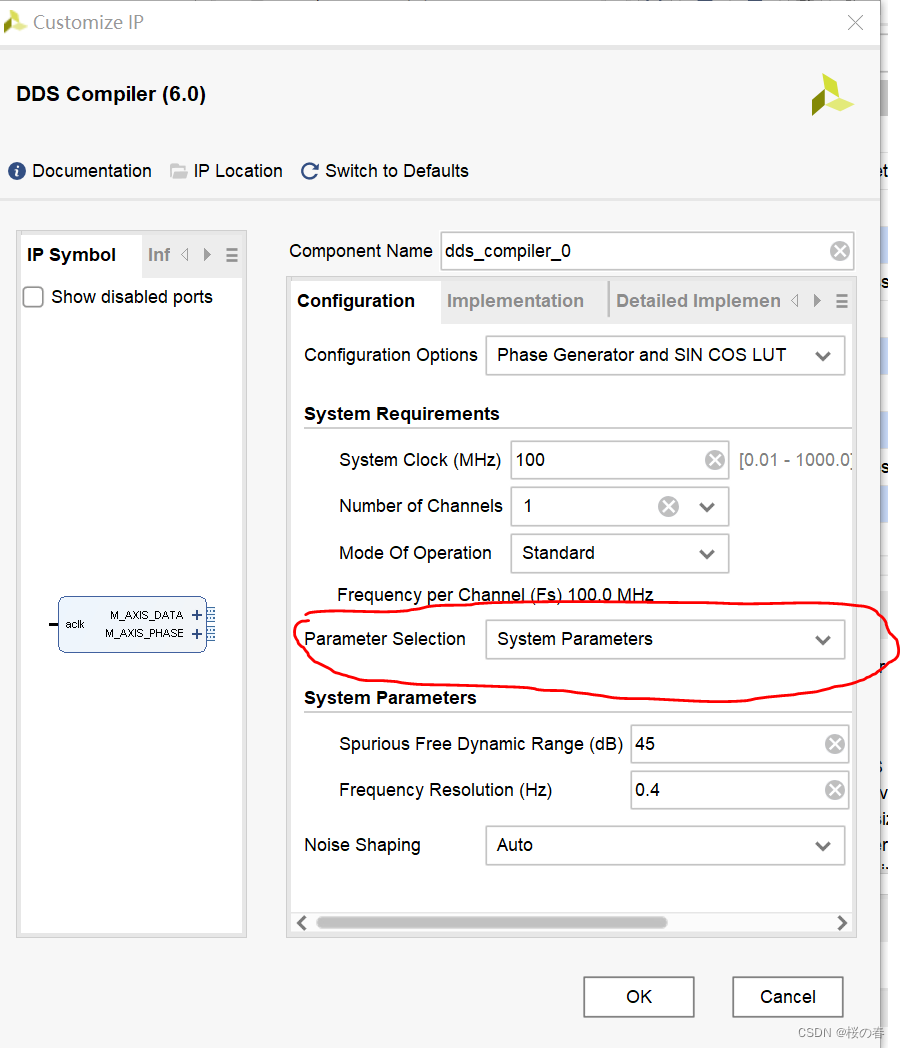The width and height of the screenshot is (900, 1048).
Task: Open the IP Symbol panel tab list menu
Action: coord(232,255)
